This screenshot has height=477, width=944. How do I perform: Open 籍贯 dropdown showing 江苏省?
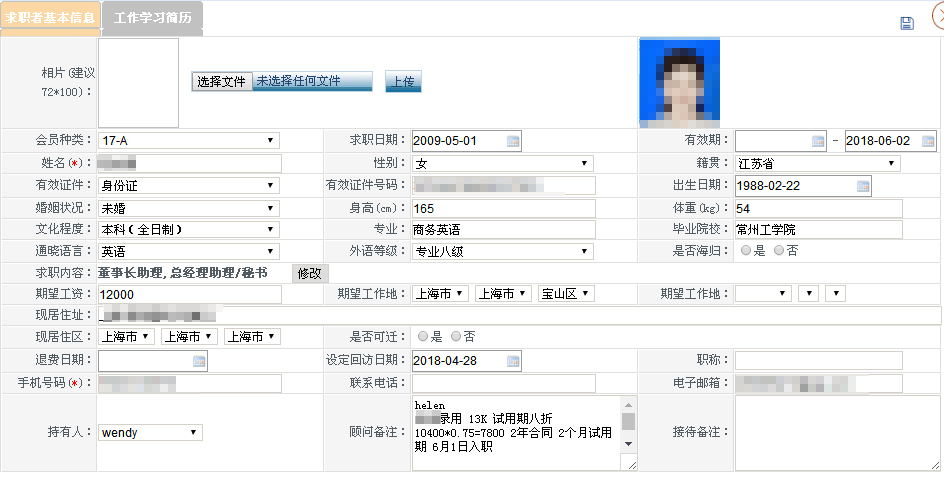point(818,163)
